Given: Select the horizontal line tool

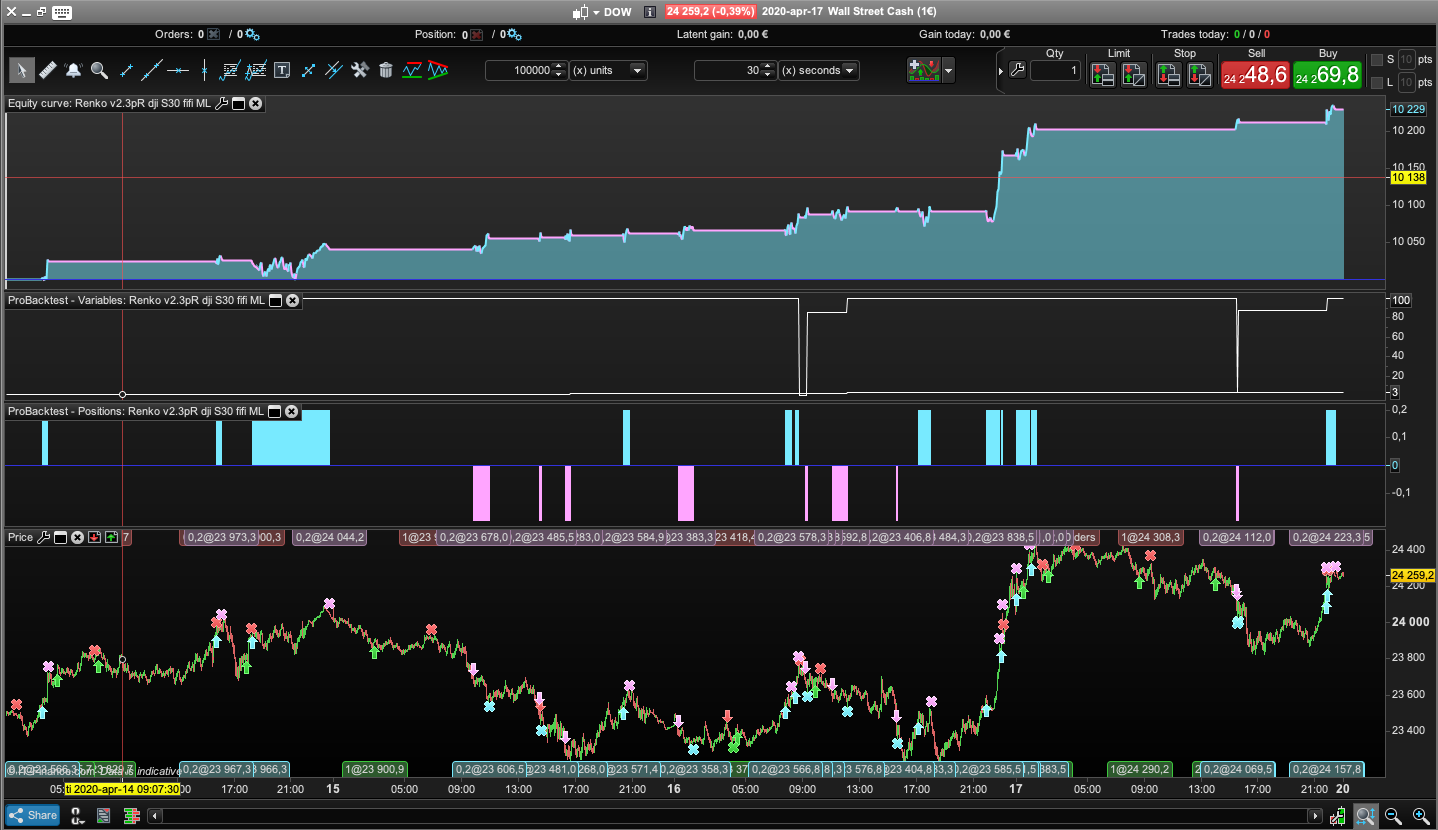Looking at the screenshot, I should pyautogui.click(x=178, y=70).
